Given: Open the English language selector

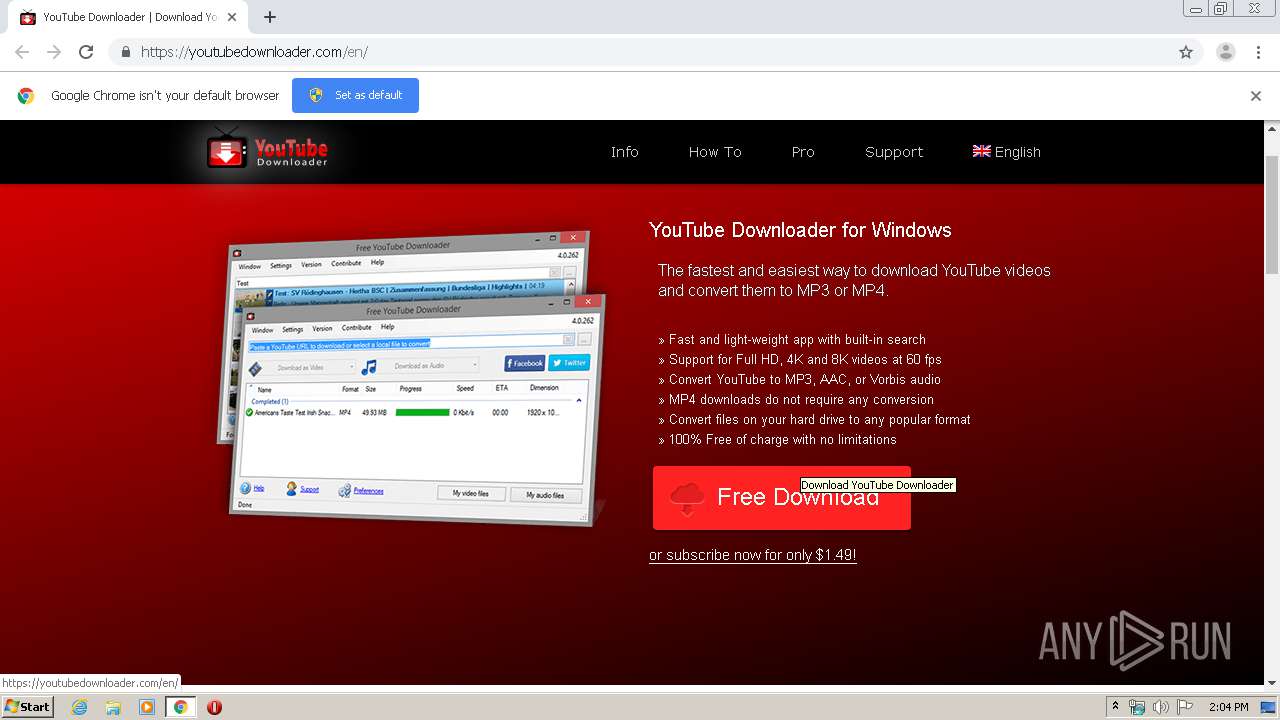Looking at the screenshot, I should [x=1007, y=152].
